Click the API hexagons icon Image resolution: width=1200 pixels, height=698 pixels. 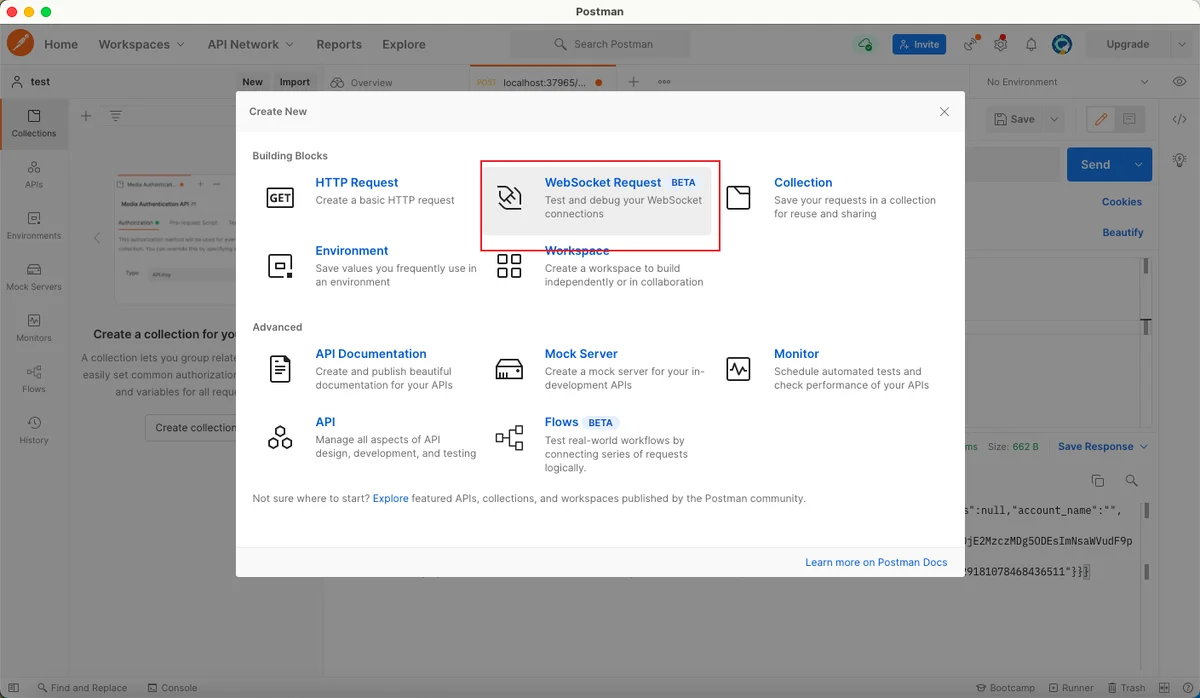point(280,437)
